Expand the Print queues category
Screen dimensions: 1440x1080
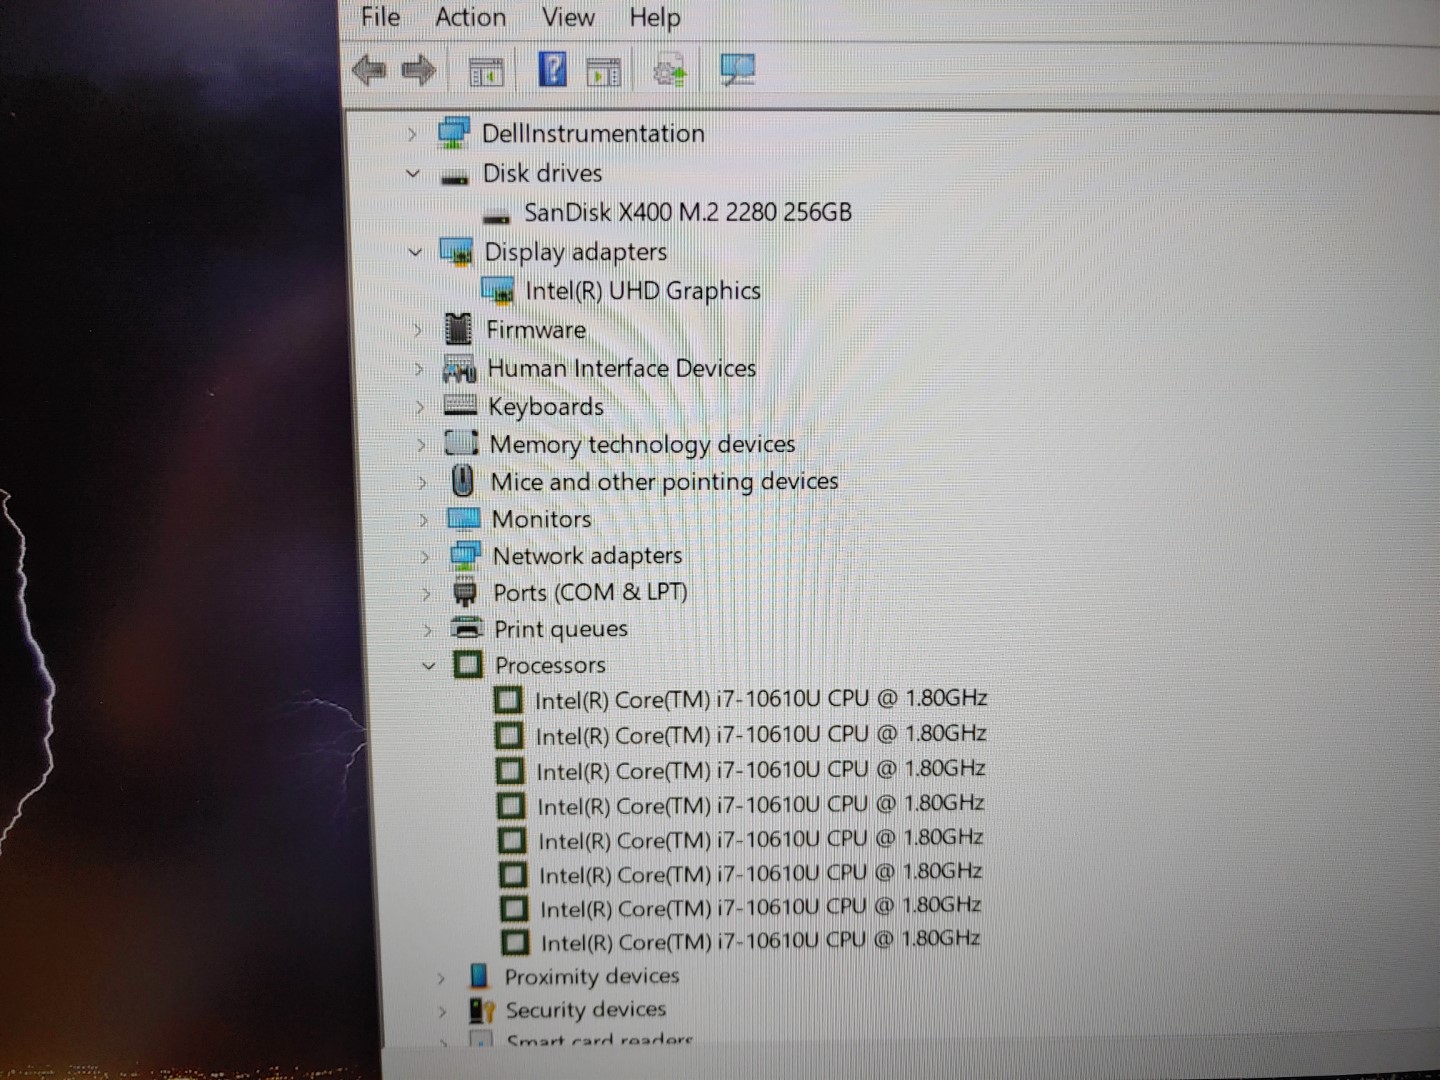tap(427, 630)
